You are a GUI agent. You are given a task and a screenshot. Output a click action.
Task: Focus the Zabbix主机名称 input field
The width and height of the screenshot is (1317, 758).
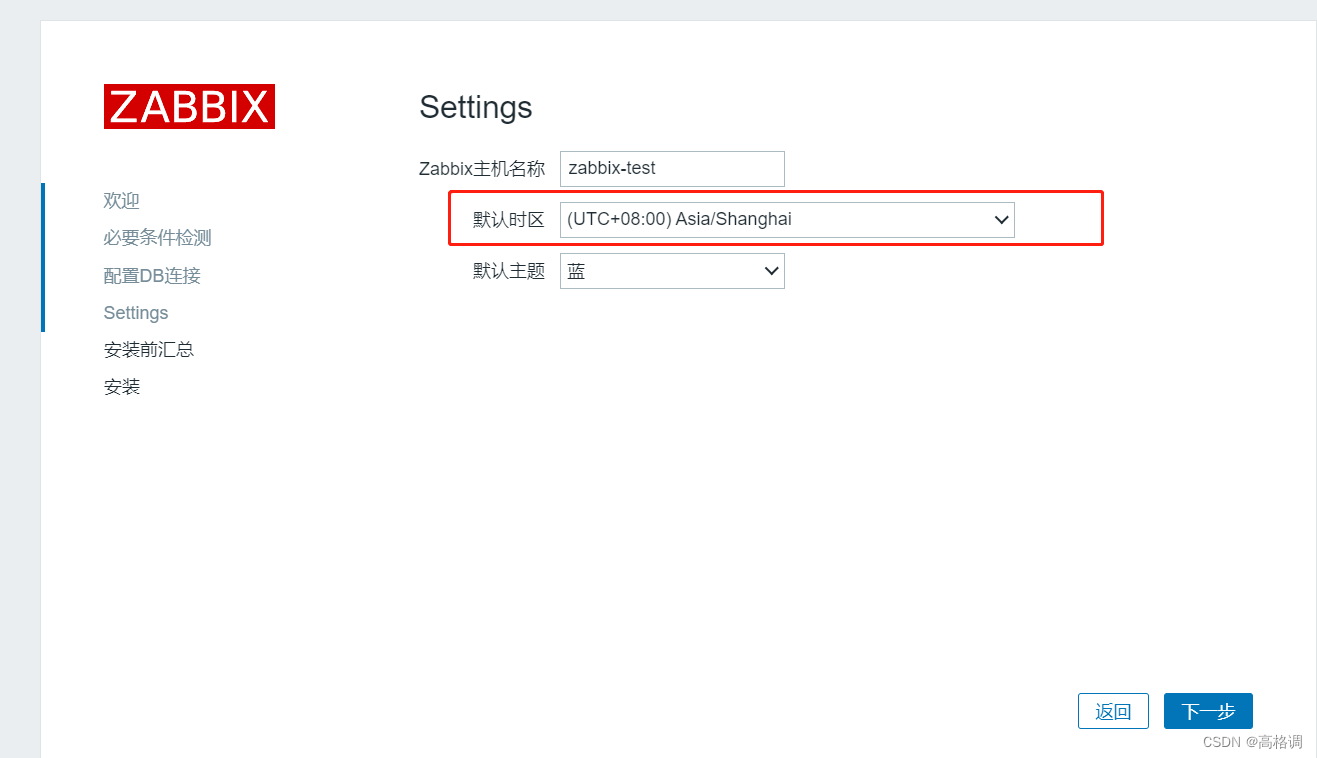[x=672, y=168]
